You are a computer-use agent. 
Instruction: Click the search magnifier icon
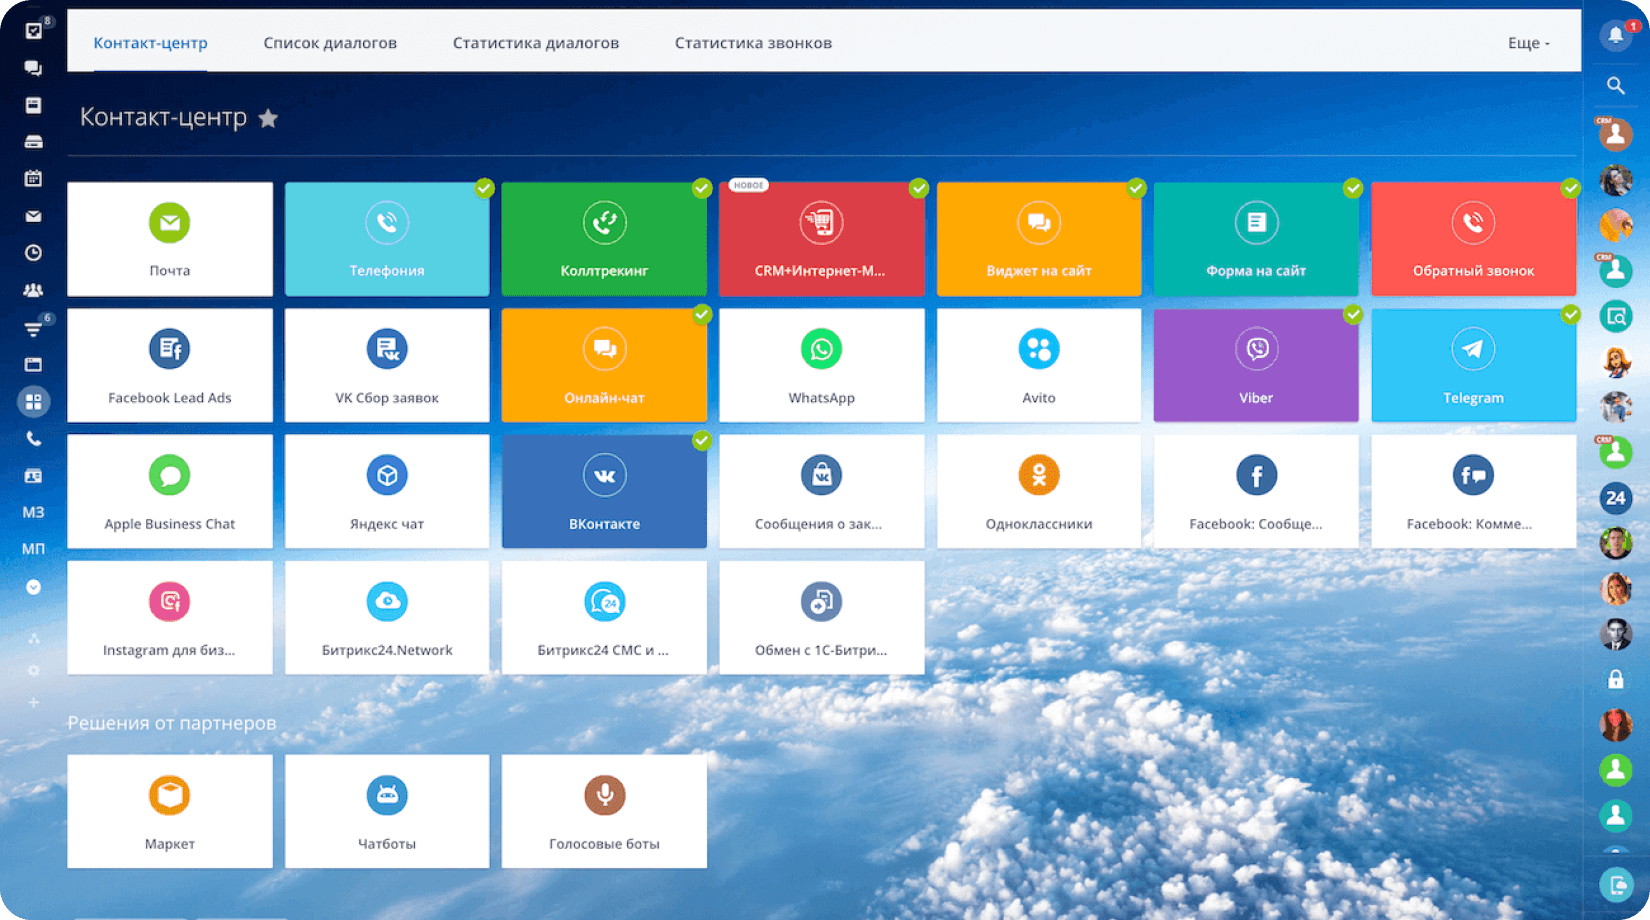1615,86
